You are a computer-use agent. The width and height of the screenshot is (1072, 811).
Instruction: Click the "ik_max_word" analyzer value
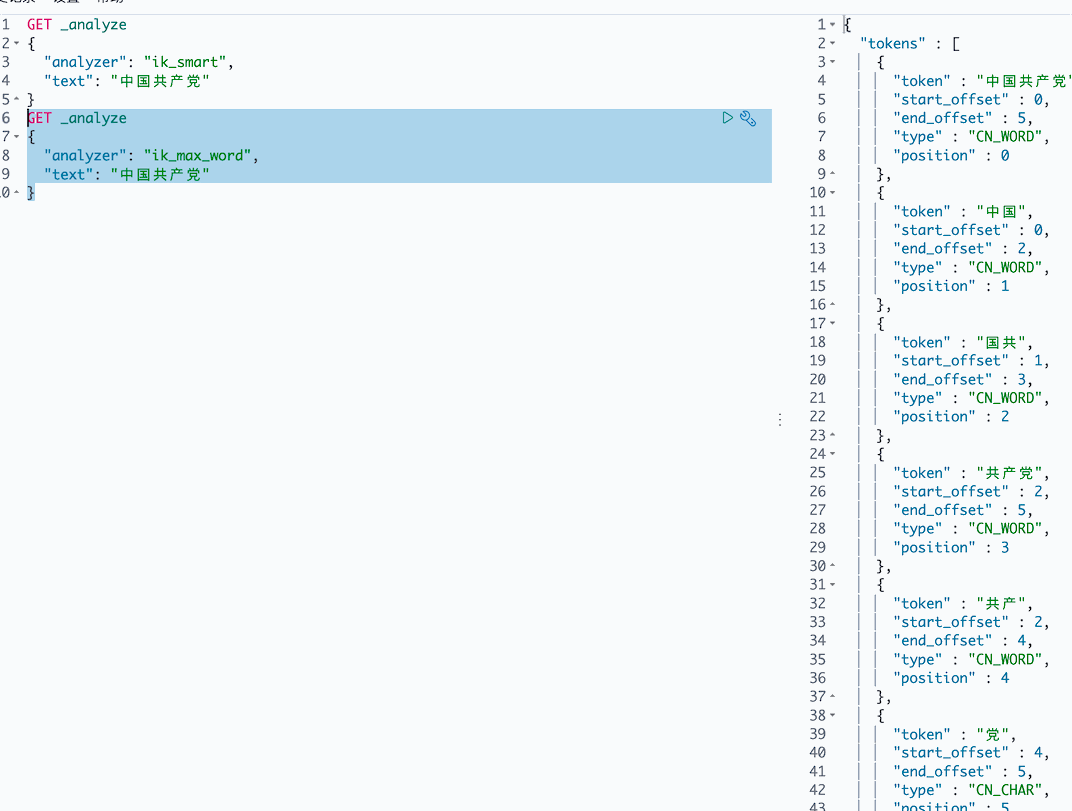[x=197, y=156]
